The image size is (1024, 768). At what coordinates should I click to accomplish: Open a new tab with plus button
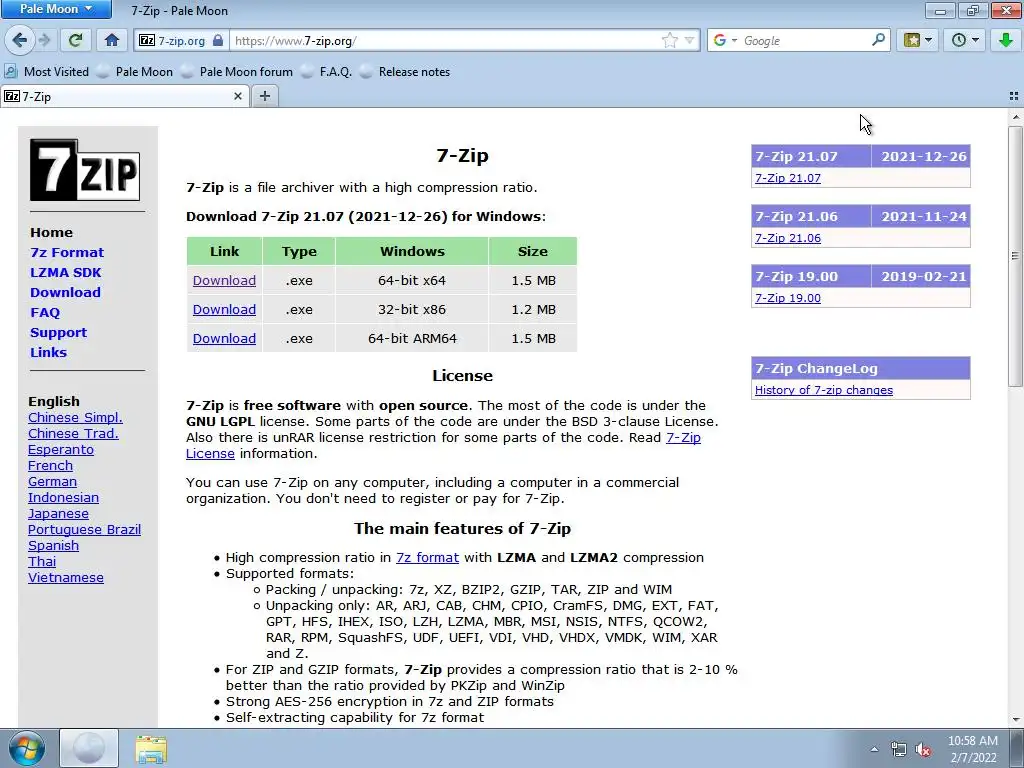coord(264,97)
